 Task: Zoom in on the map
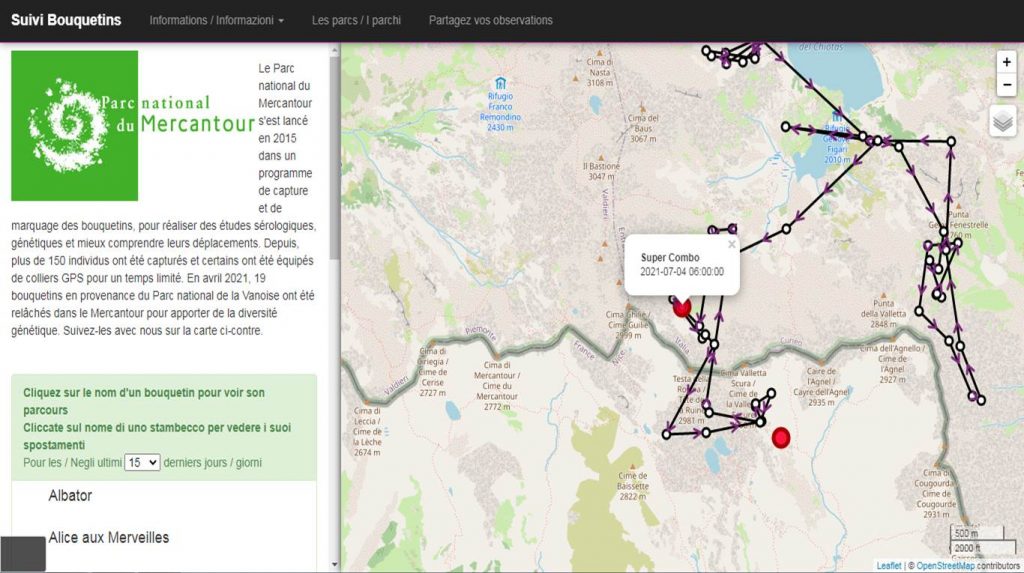[1007, 62]
